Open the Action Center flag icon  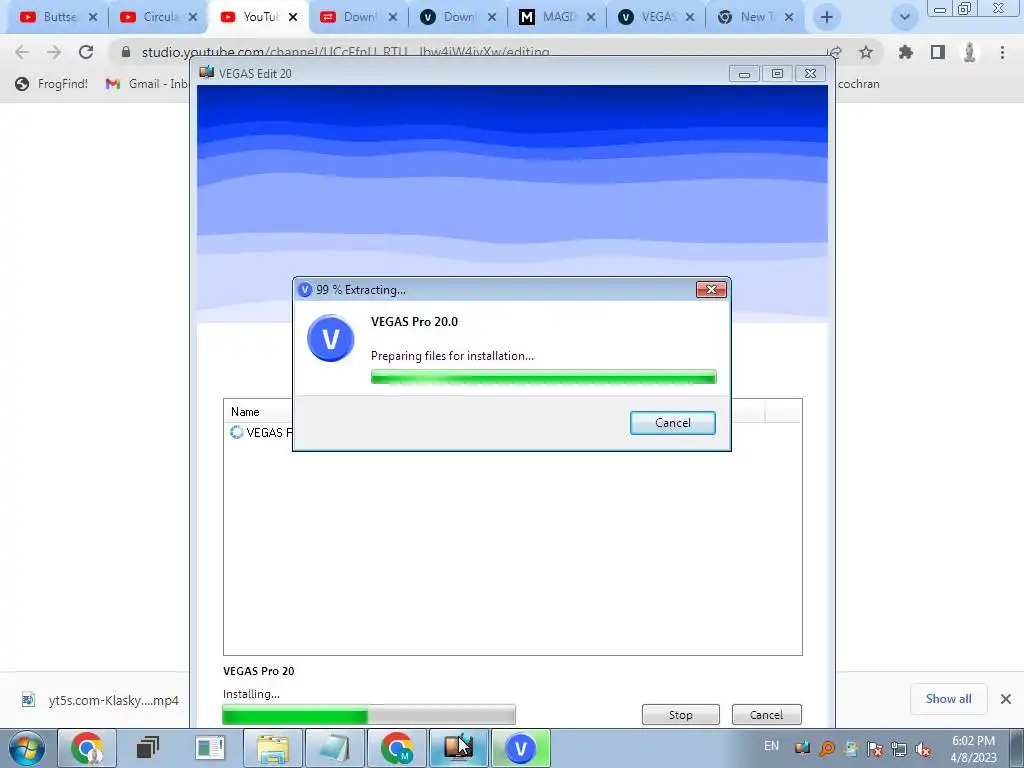tap(875, 749)
